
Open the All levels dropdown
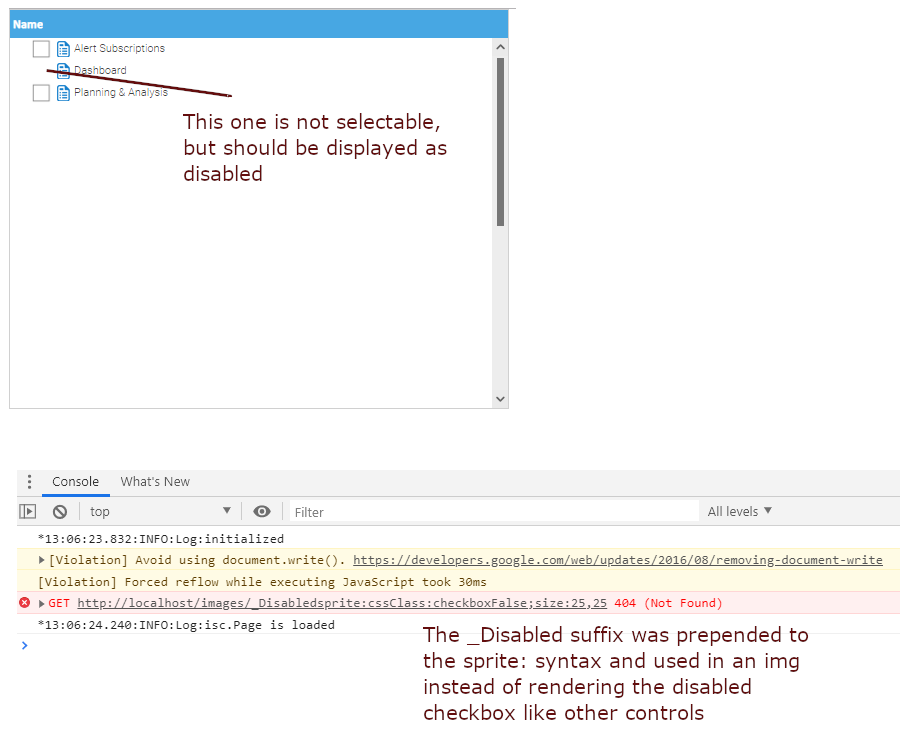(740, 511)
